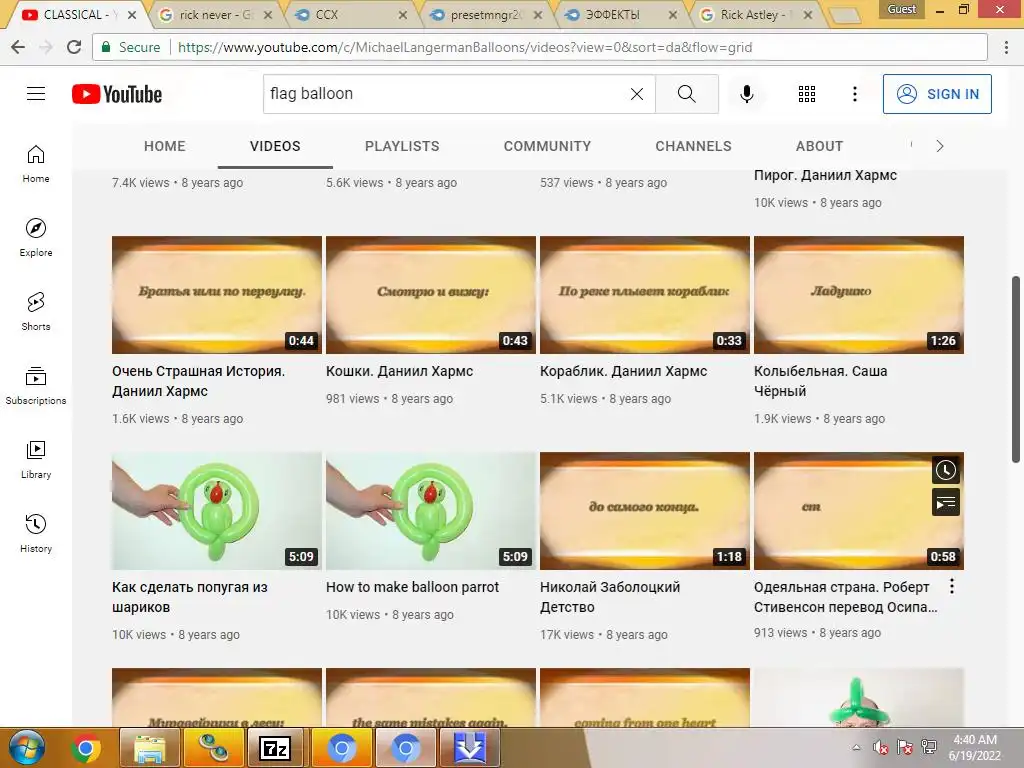Open video titled Колыбельная. Саша Чёрный

[x=820, y=381]
